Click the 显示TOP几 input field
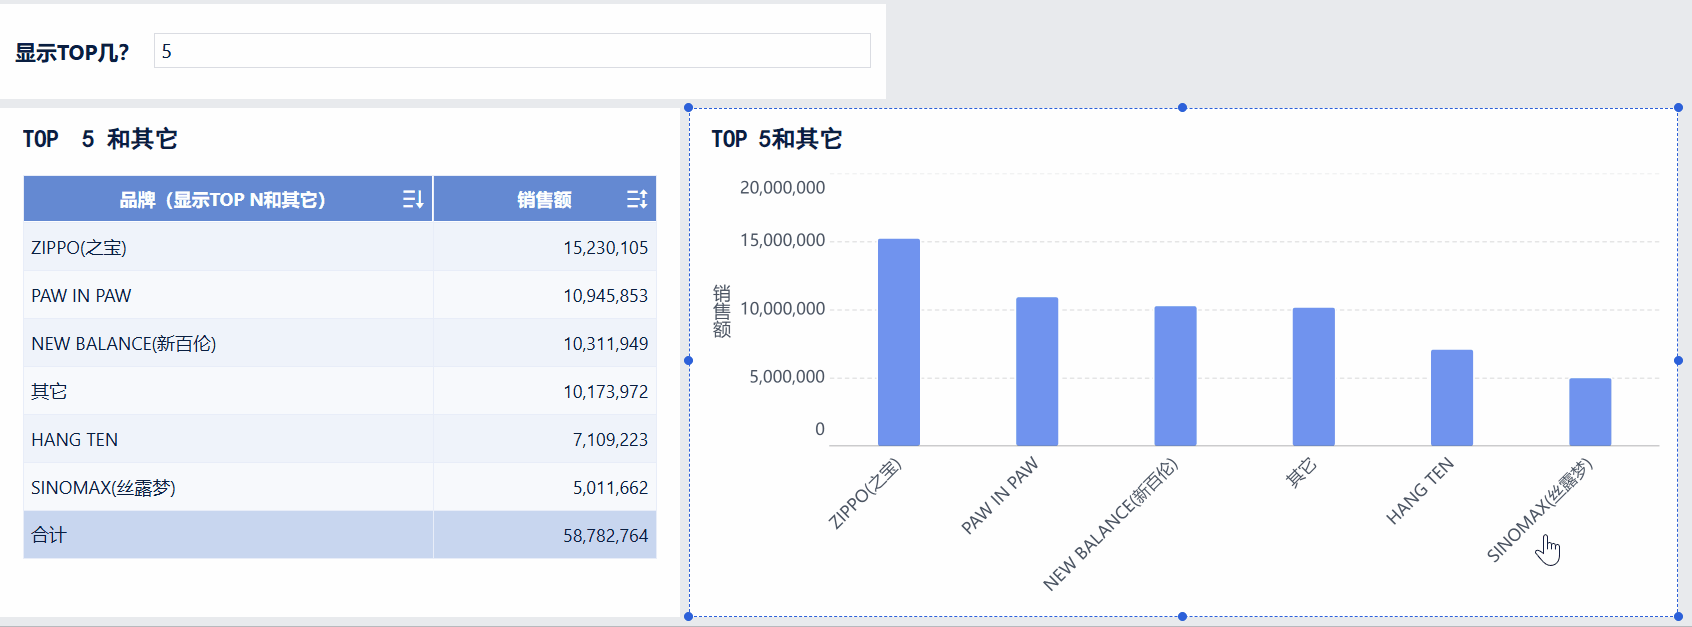 pyautogui.click(x=512, y=51)
